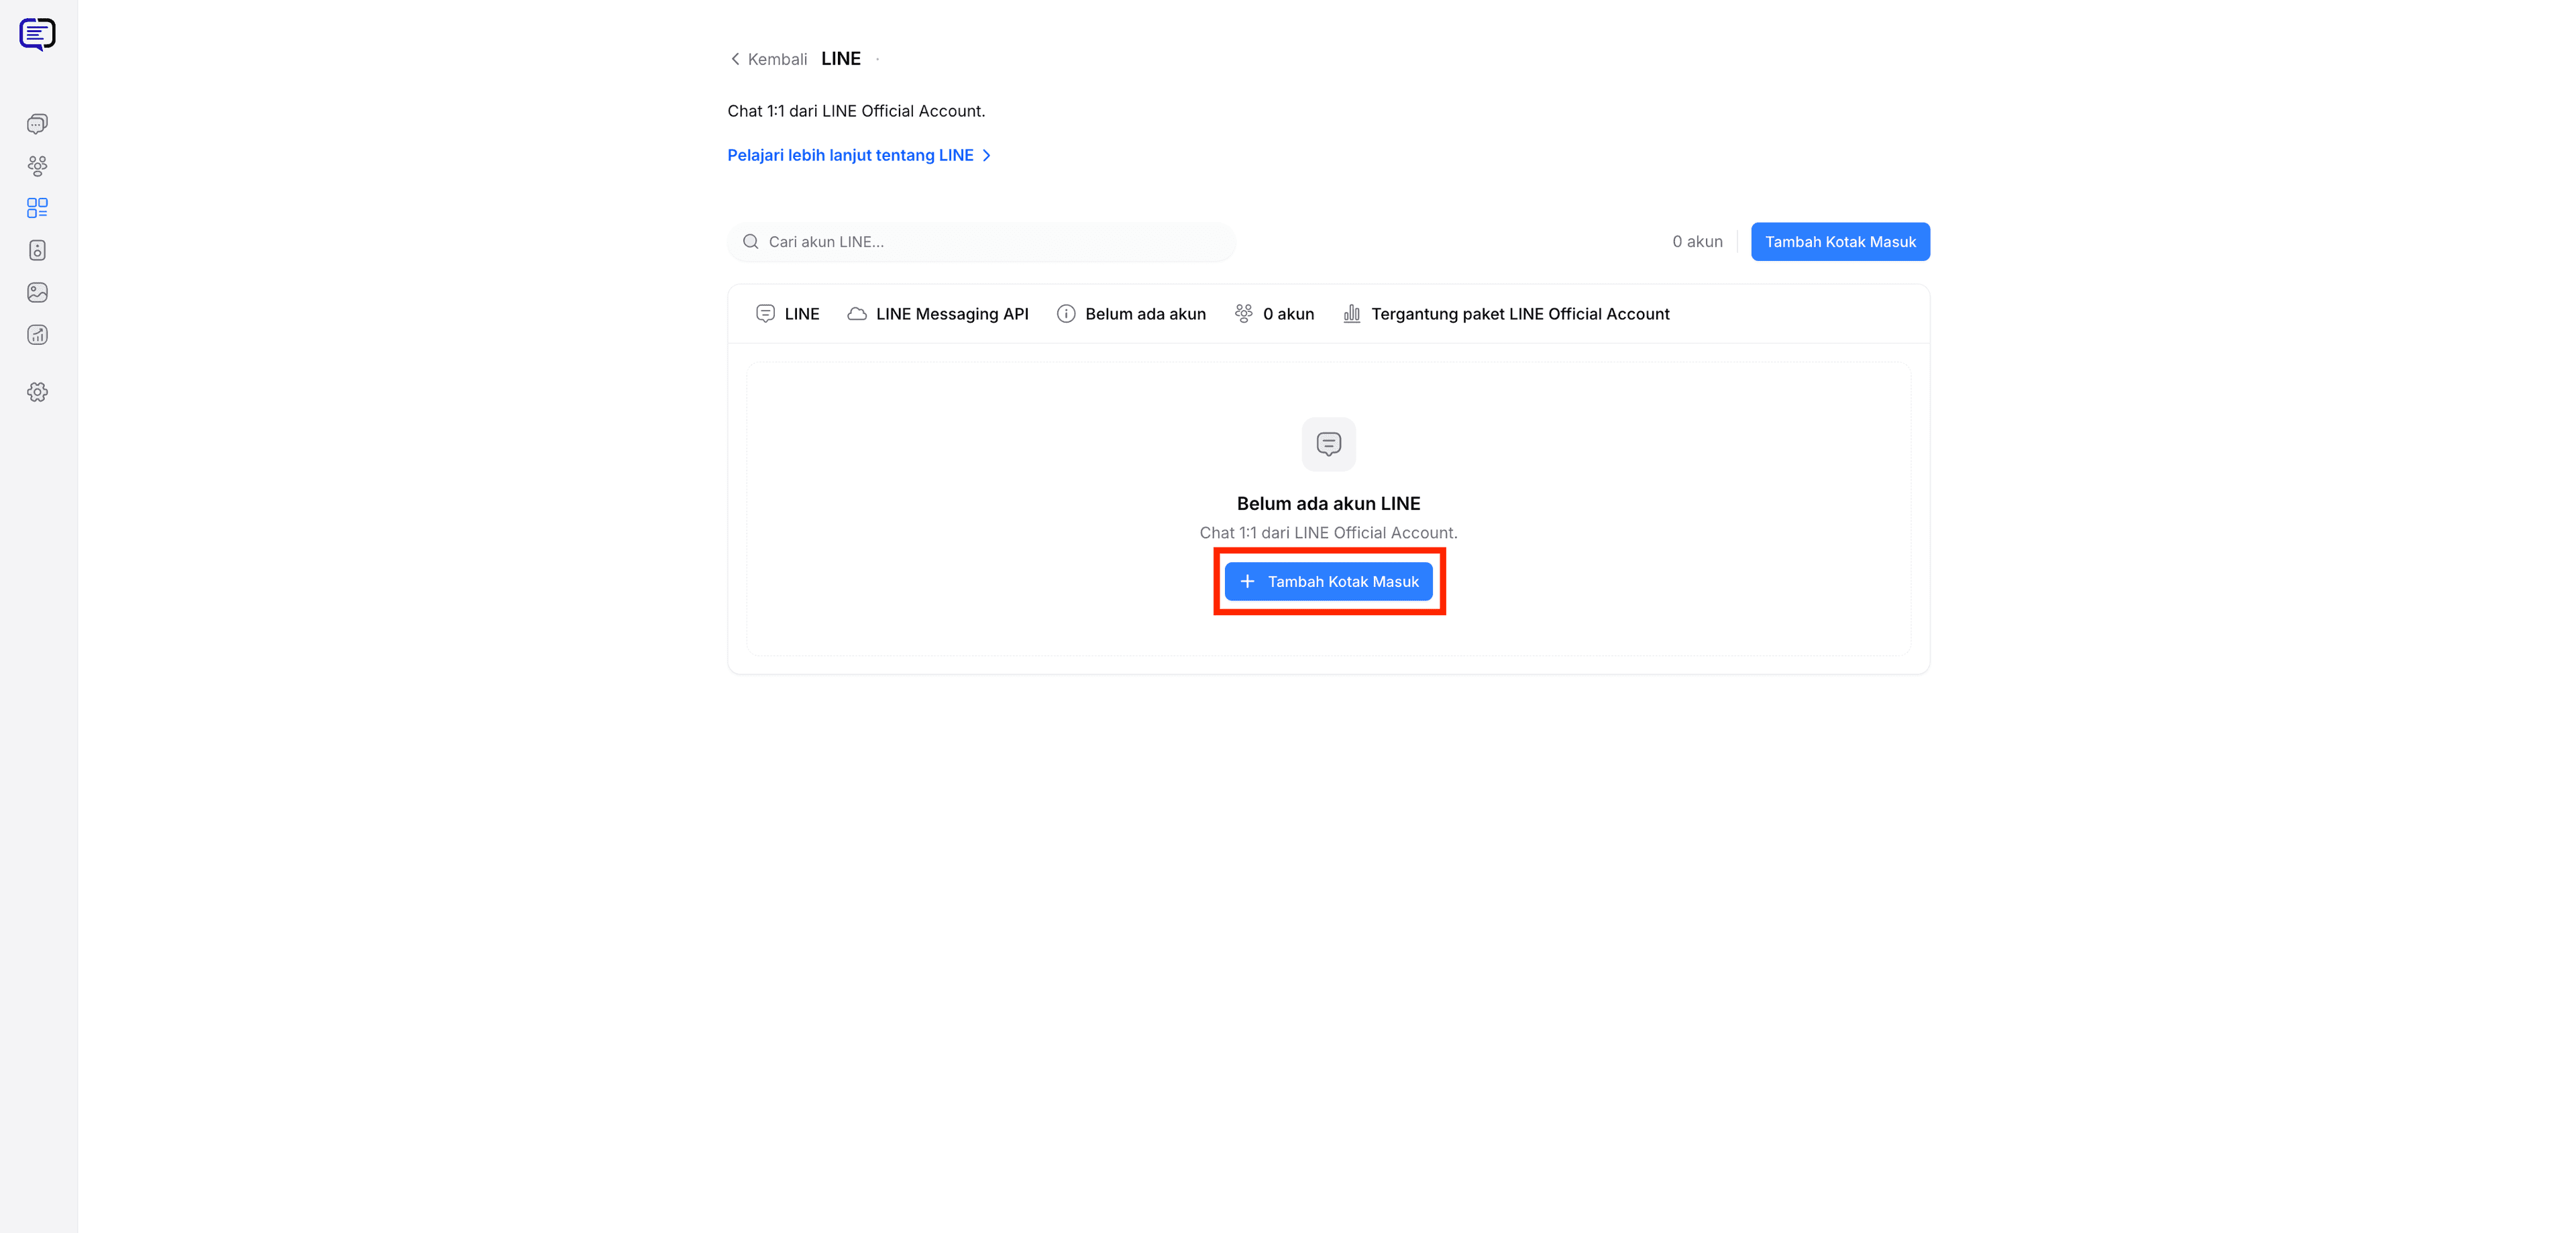Click the cloud icon beside LINE Messaging API
The width and height of the screenshot is (2576, 1233).
tap(857, 314)
